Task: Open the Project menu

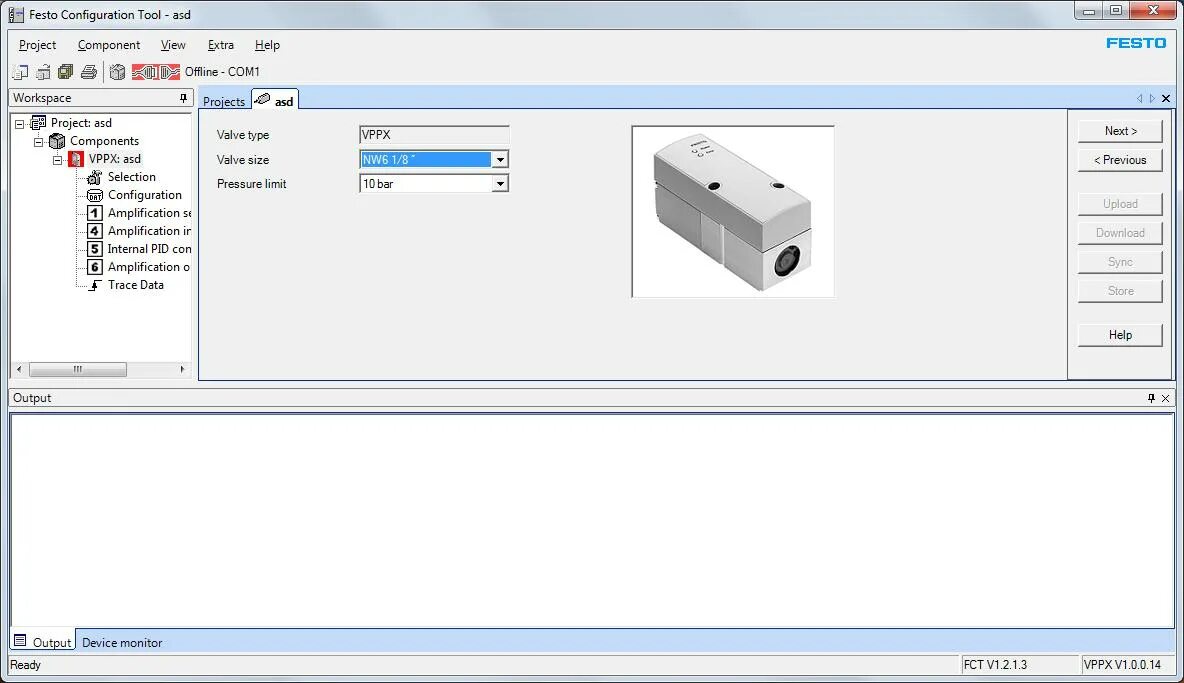Action: [x=38, y=45]
